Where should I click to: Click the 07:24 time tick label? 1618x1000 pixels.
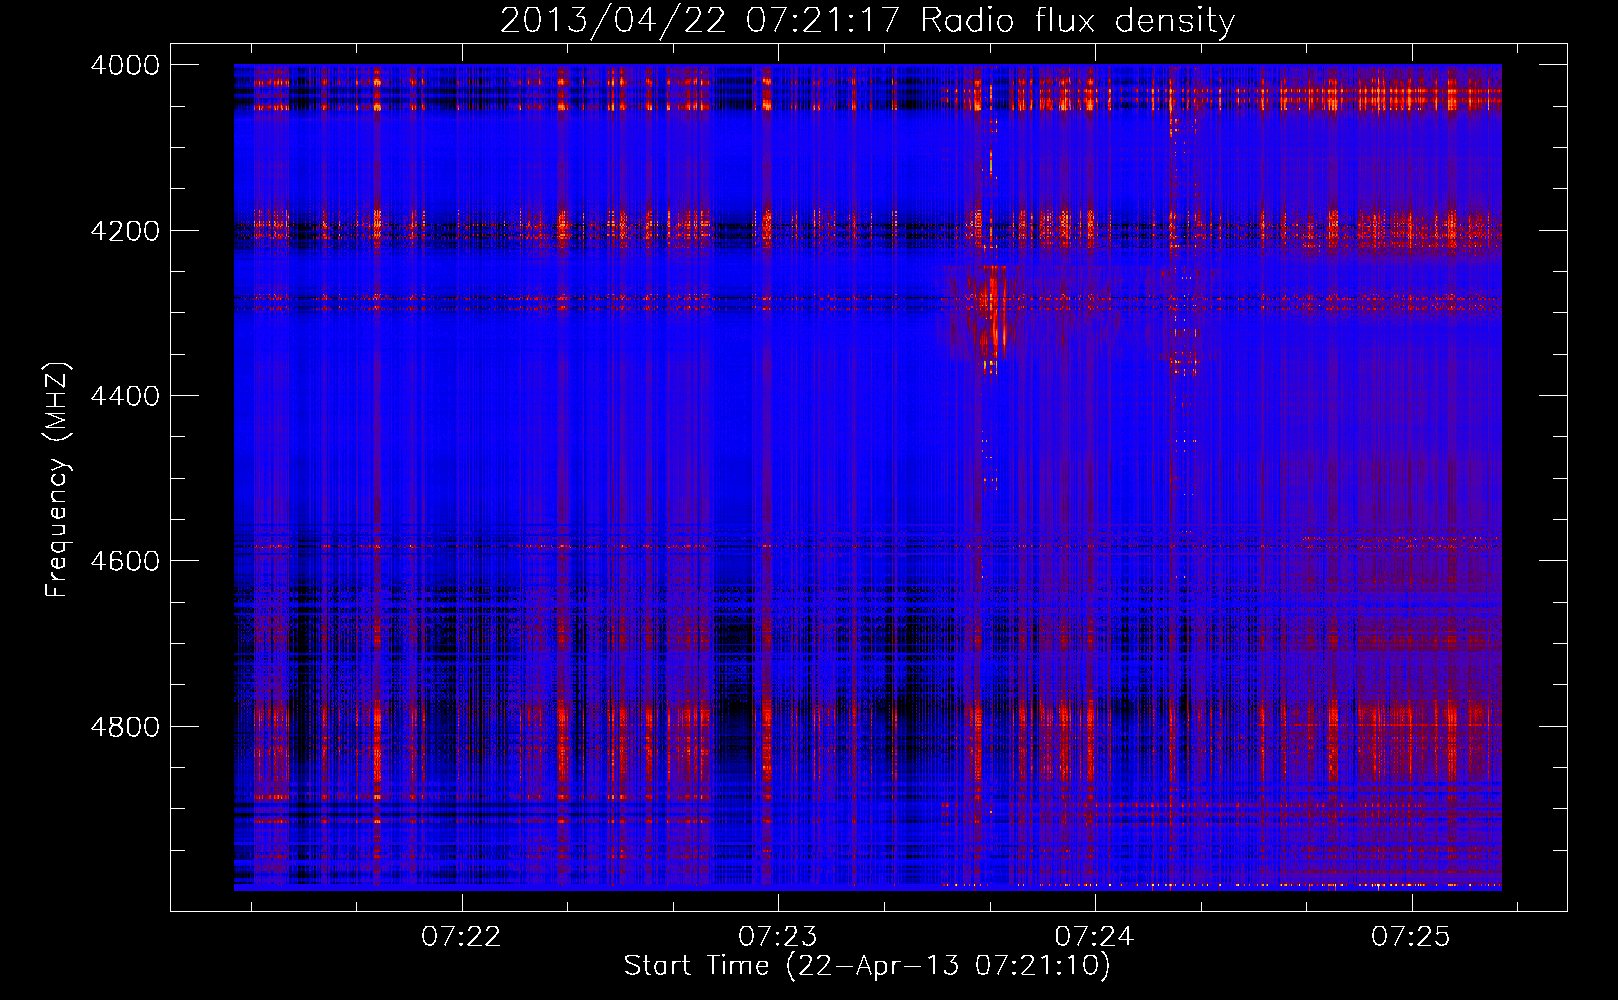pos(1095,937)
